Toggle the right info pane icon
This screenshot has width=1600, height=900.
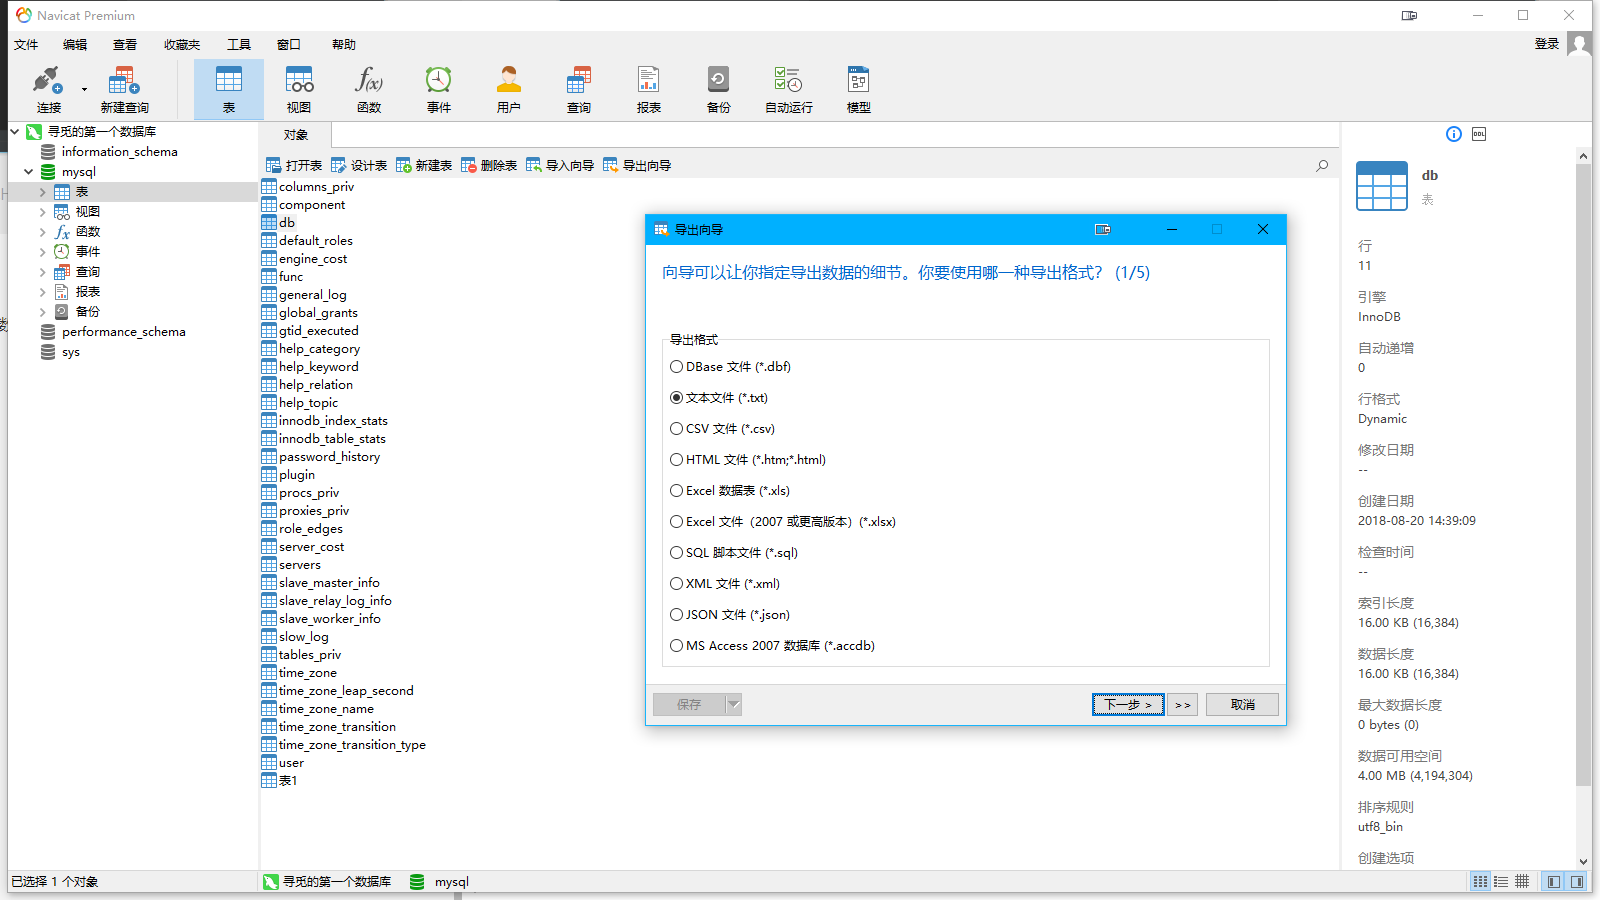point(1577,882)
